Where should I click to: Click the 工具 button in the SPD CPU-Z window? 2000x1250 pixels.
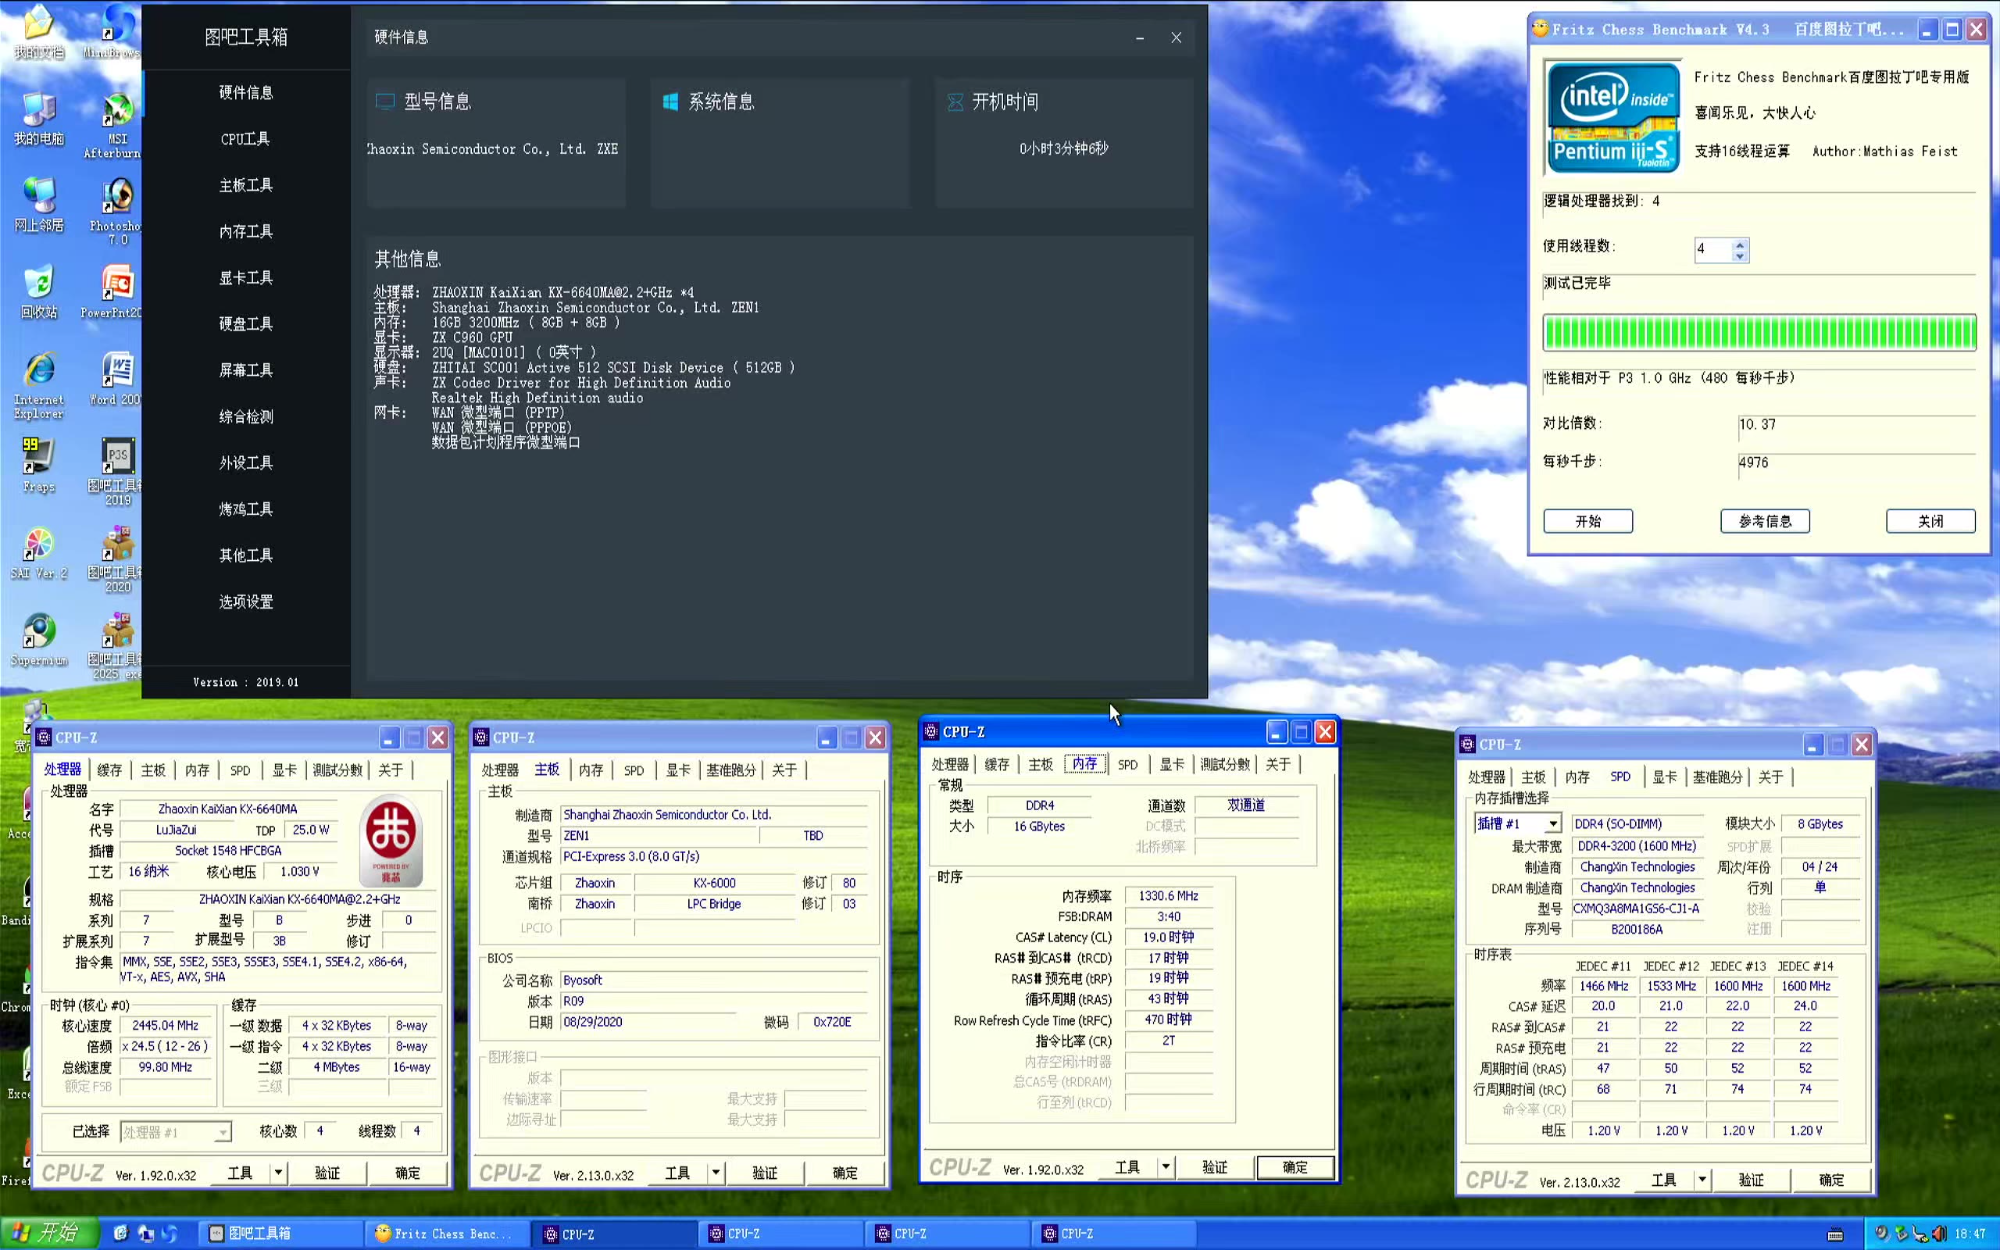(1663, 1180)
